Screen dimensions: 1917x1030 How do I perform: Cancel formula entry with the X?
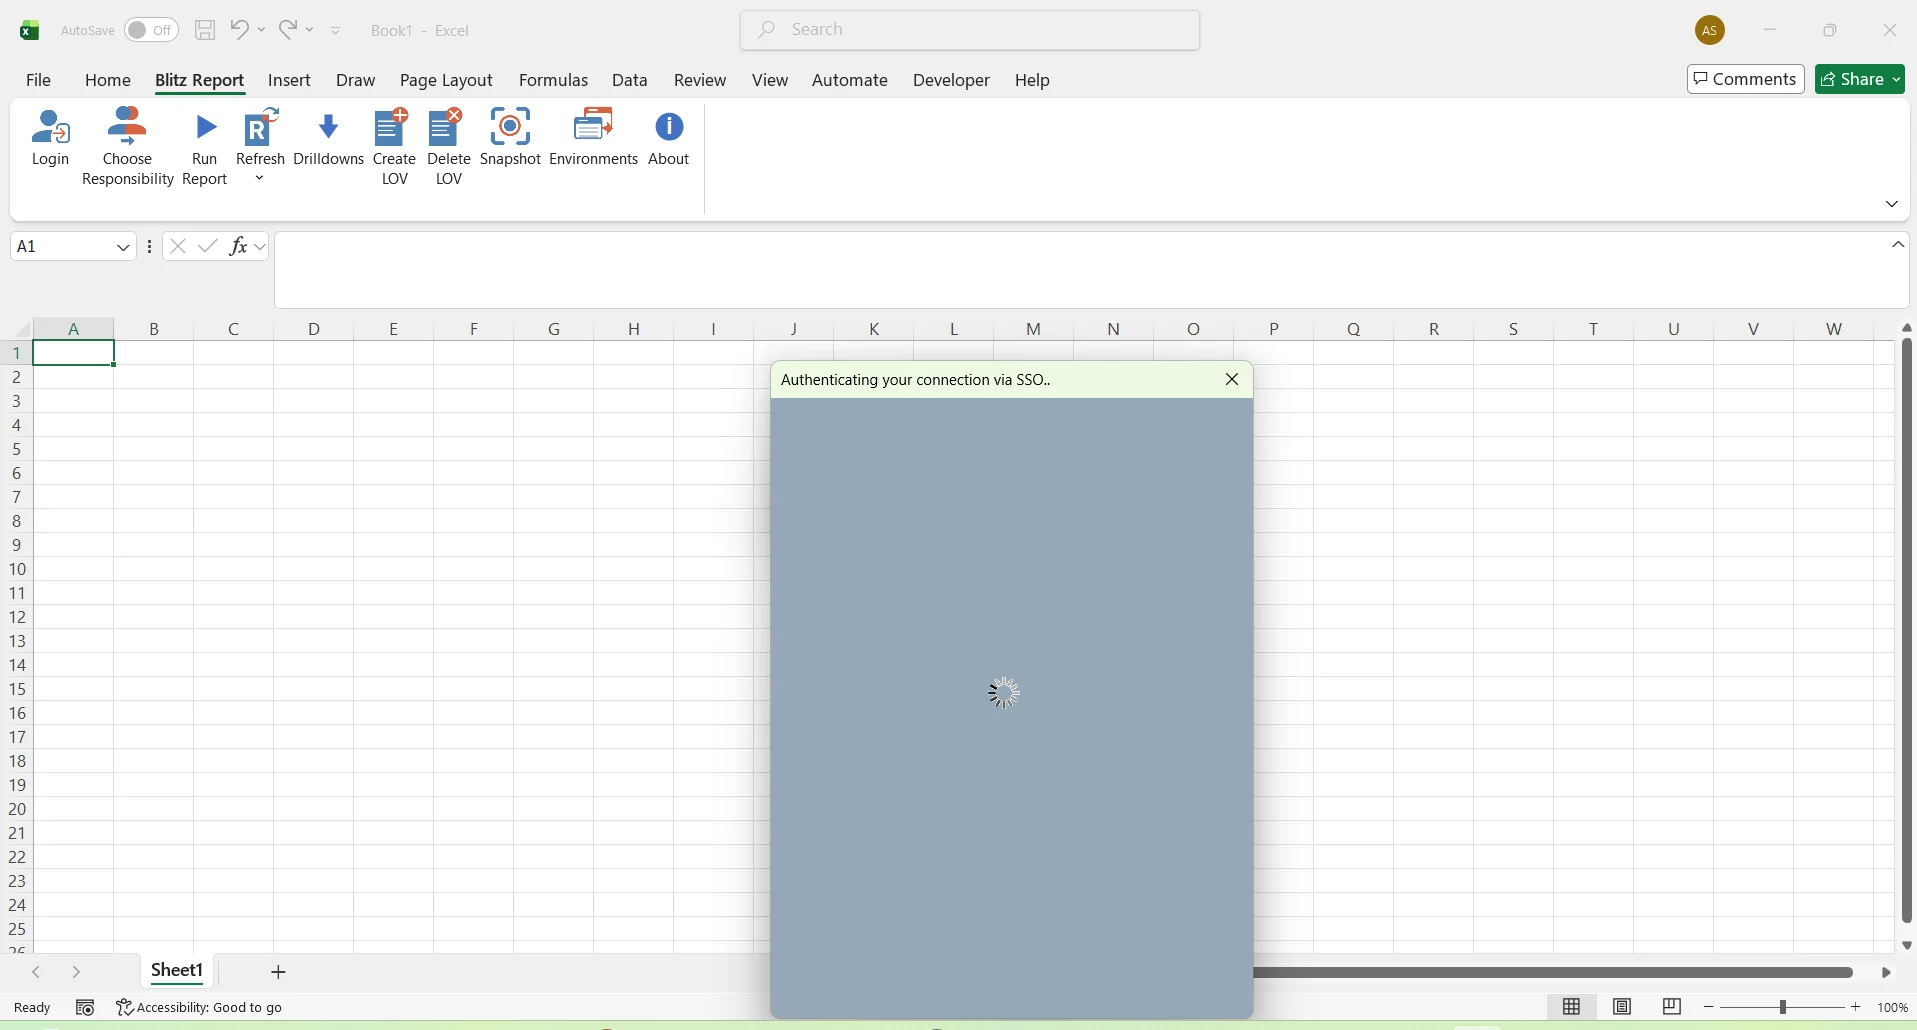178,246
